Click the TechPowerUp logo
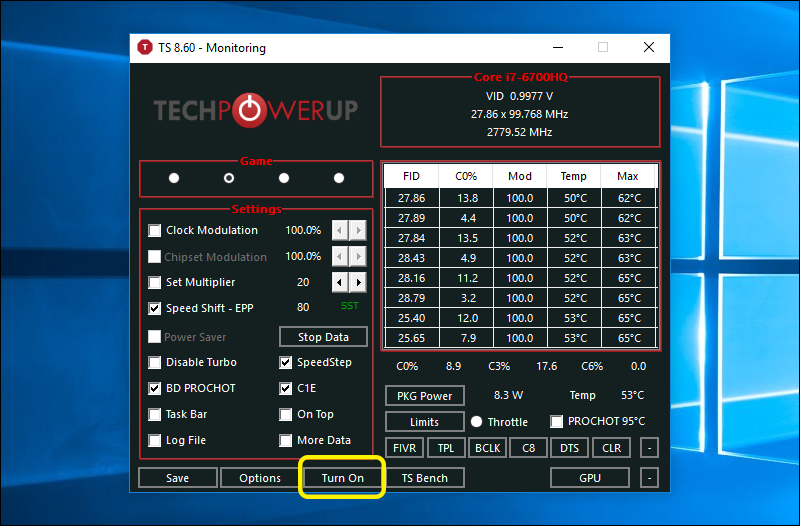Image resolution: width=800 pixels, height=526 pixels. coord(256,110)
